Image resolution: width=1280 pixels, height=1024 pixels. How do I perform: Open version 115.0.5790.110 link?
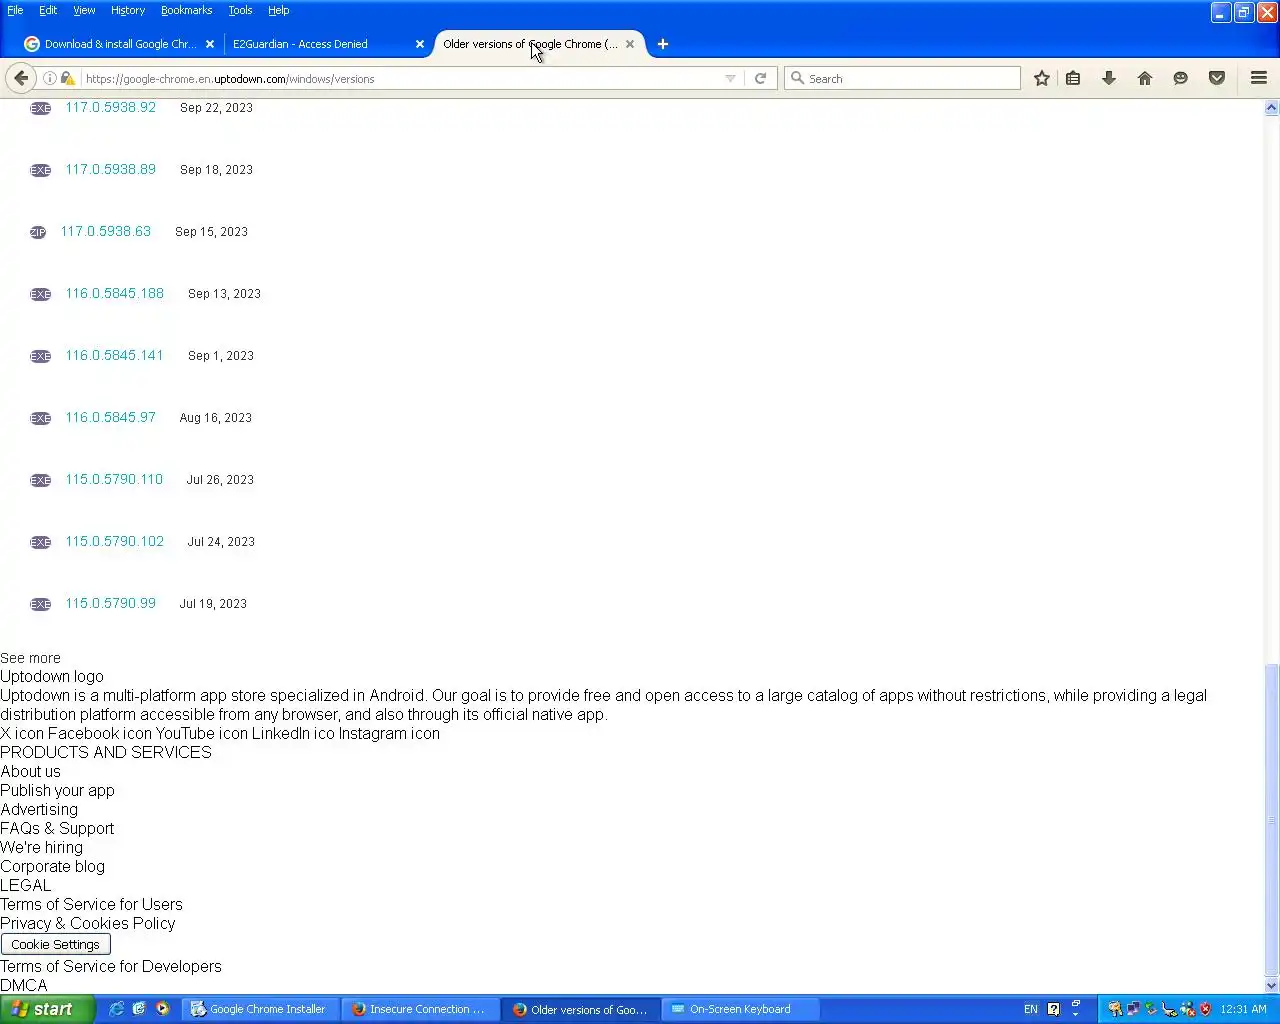(x=114, y=479)
